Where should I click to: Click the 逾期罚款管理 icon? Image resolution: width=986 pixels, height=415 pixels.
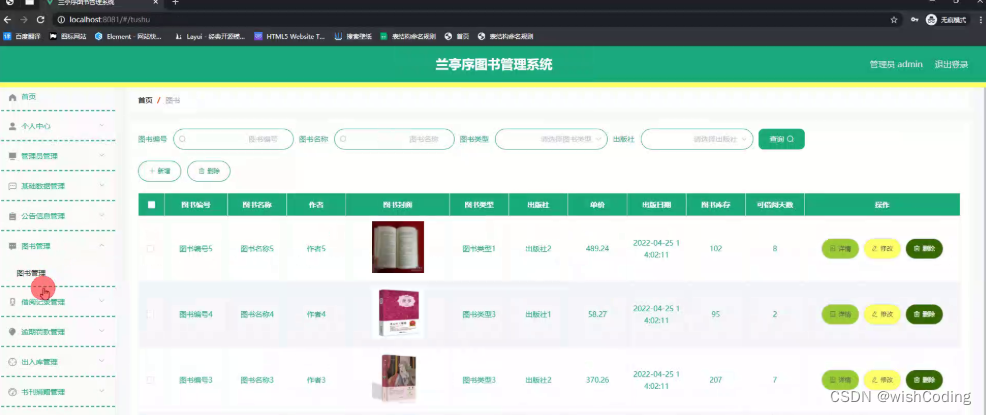[x=13, y=332]
